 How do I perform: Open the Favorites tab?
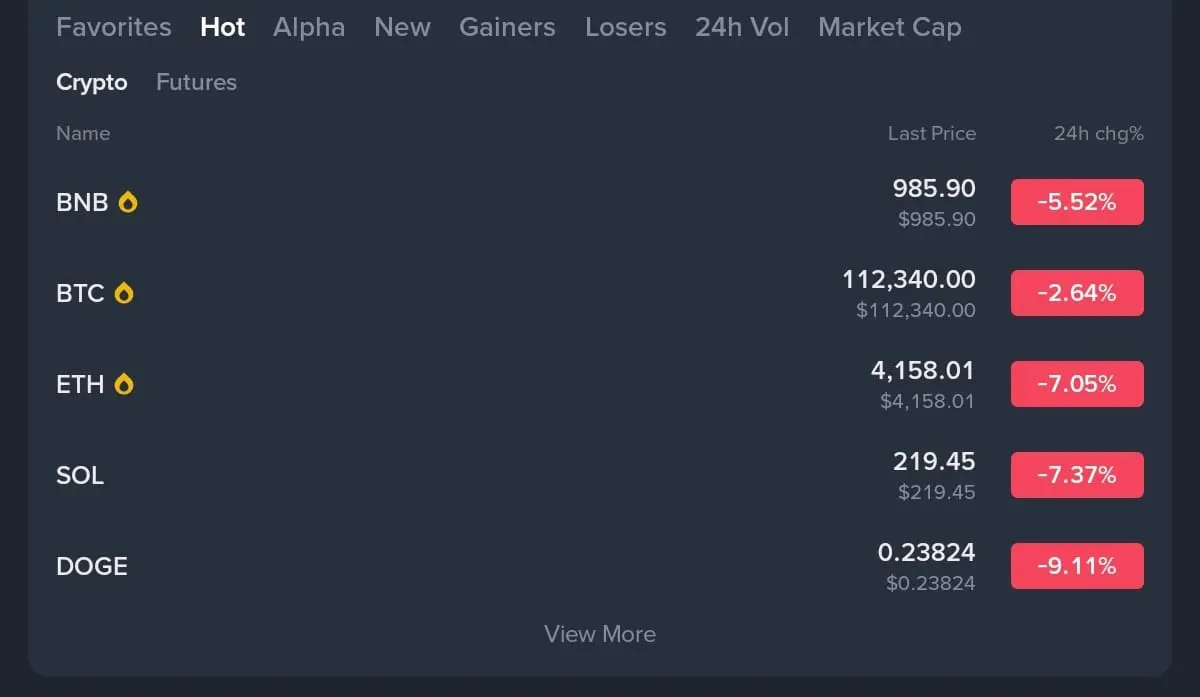coord(114,27)
